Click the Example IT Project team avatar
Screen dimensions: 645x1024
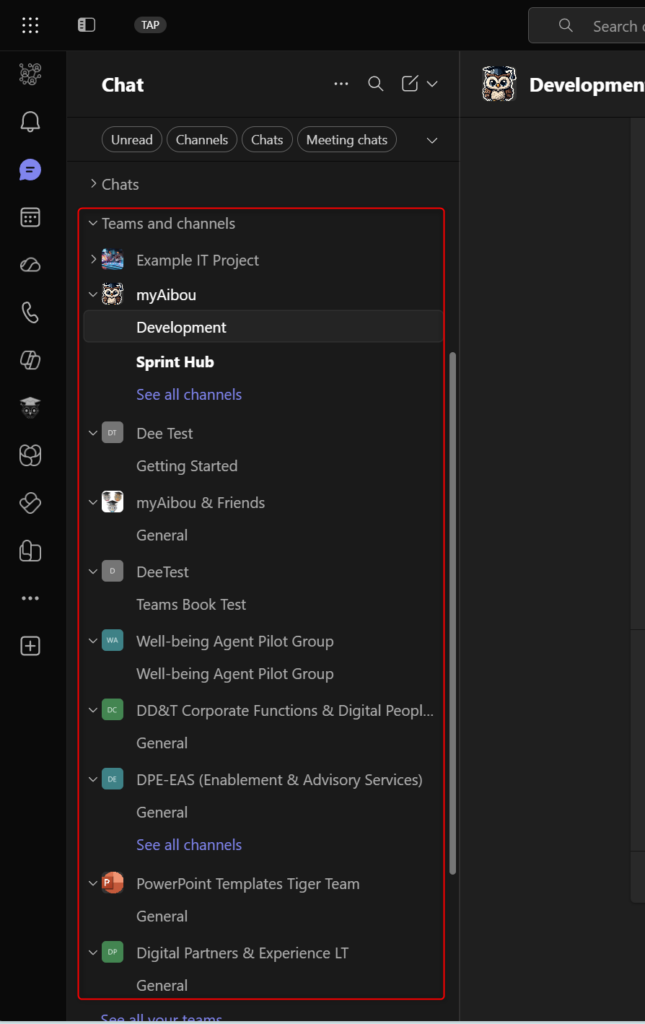pyautogui.click(x=112, y=259)
